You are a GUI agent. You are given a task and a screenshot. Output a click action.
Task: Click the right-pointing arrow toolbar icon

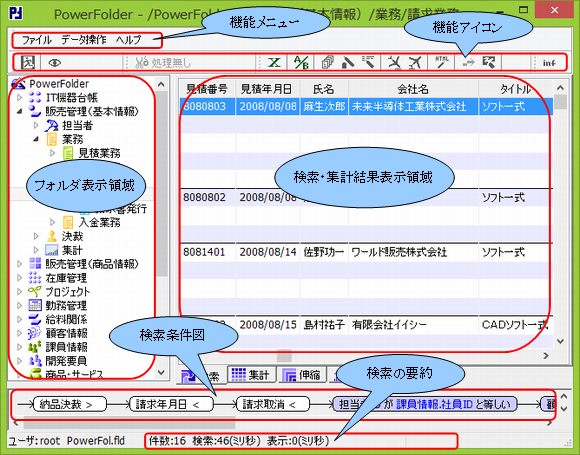469,63
